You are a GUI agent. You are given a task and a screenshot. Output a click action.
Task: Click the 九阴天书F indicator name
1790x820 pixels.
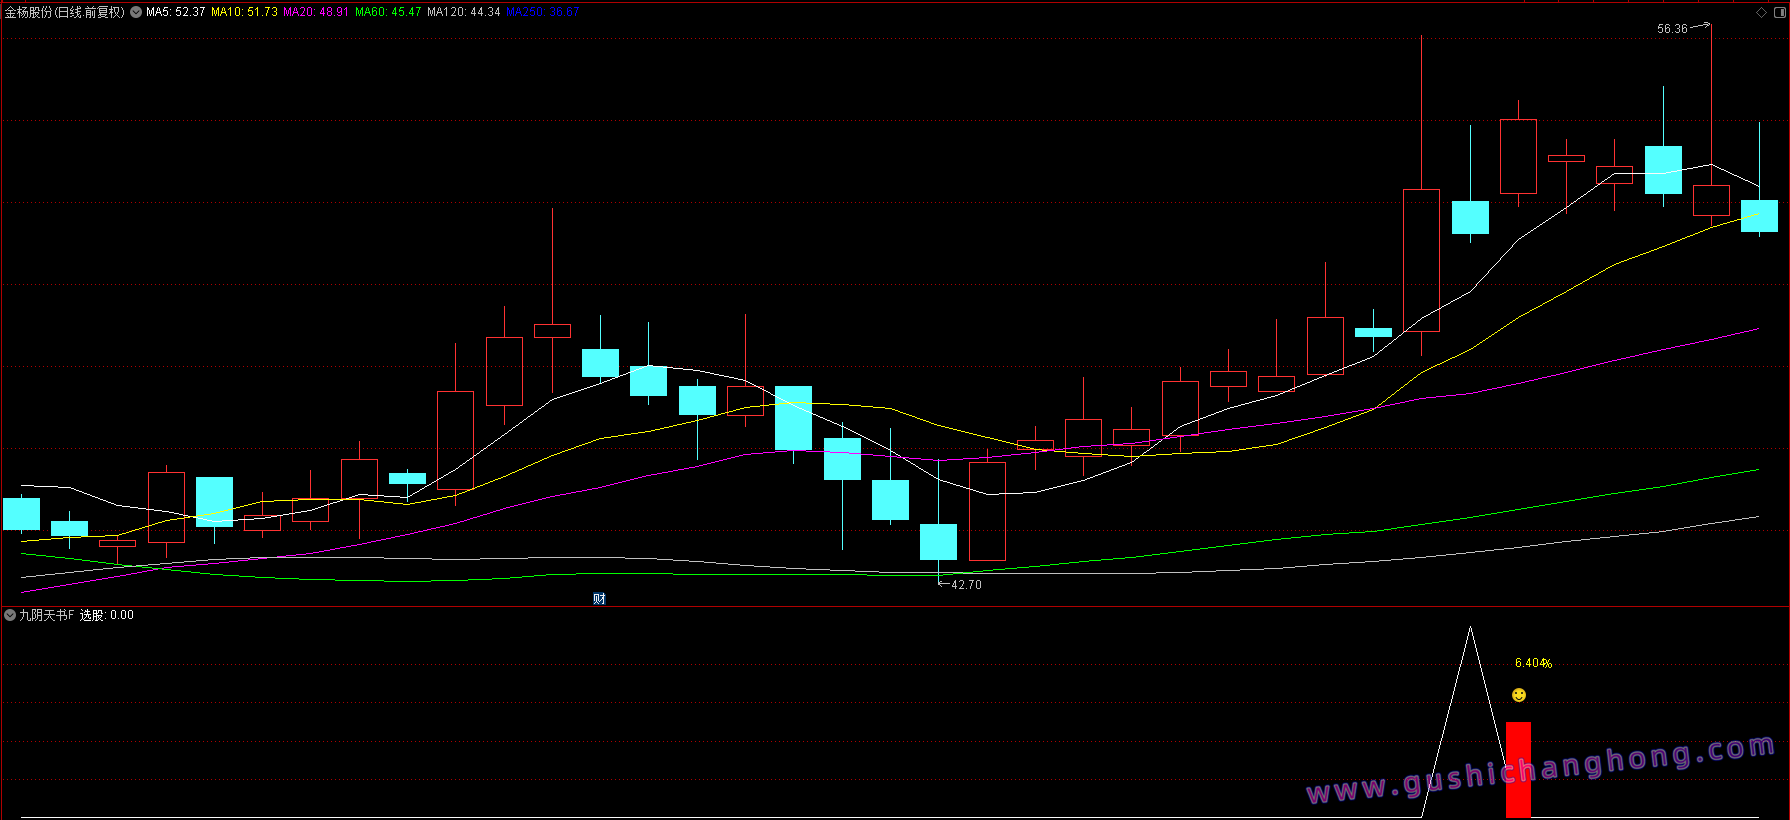click(47, 615)
